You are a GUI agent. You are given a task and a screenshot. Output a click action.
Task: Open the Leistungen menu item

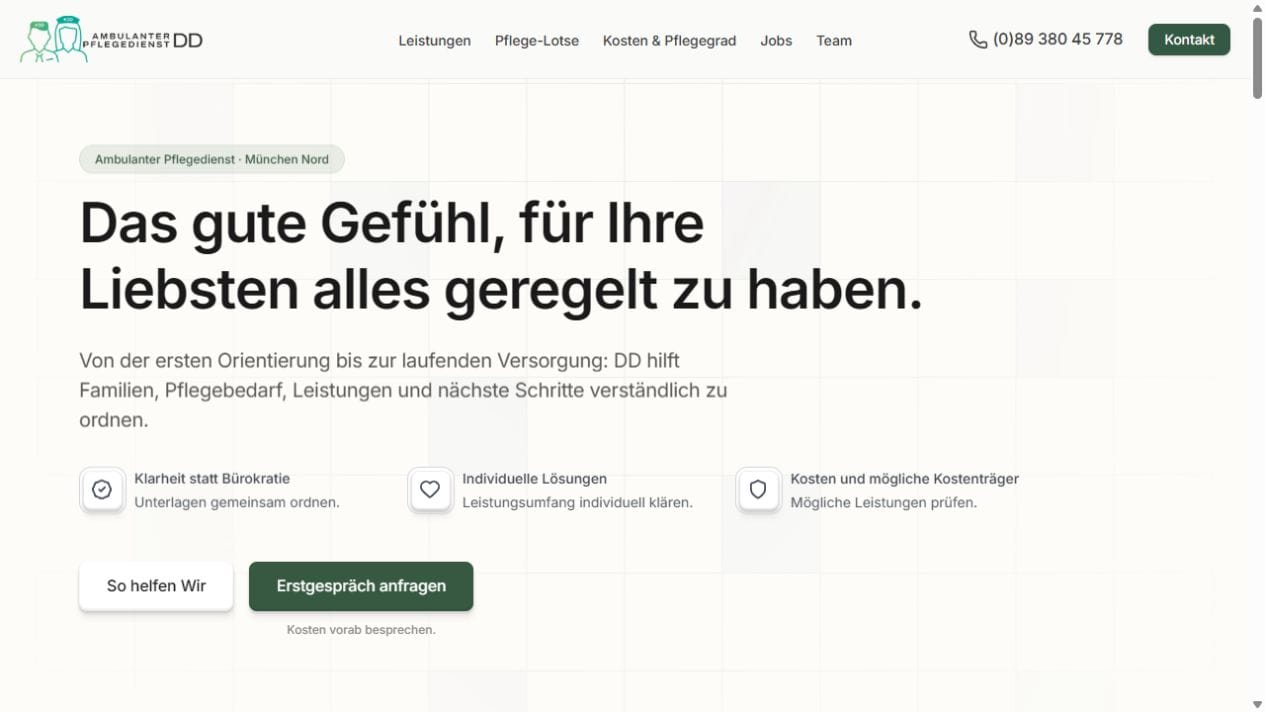[x=434, y=41]
